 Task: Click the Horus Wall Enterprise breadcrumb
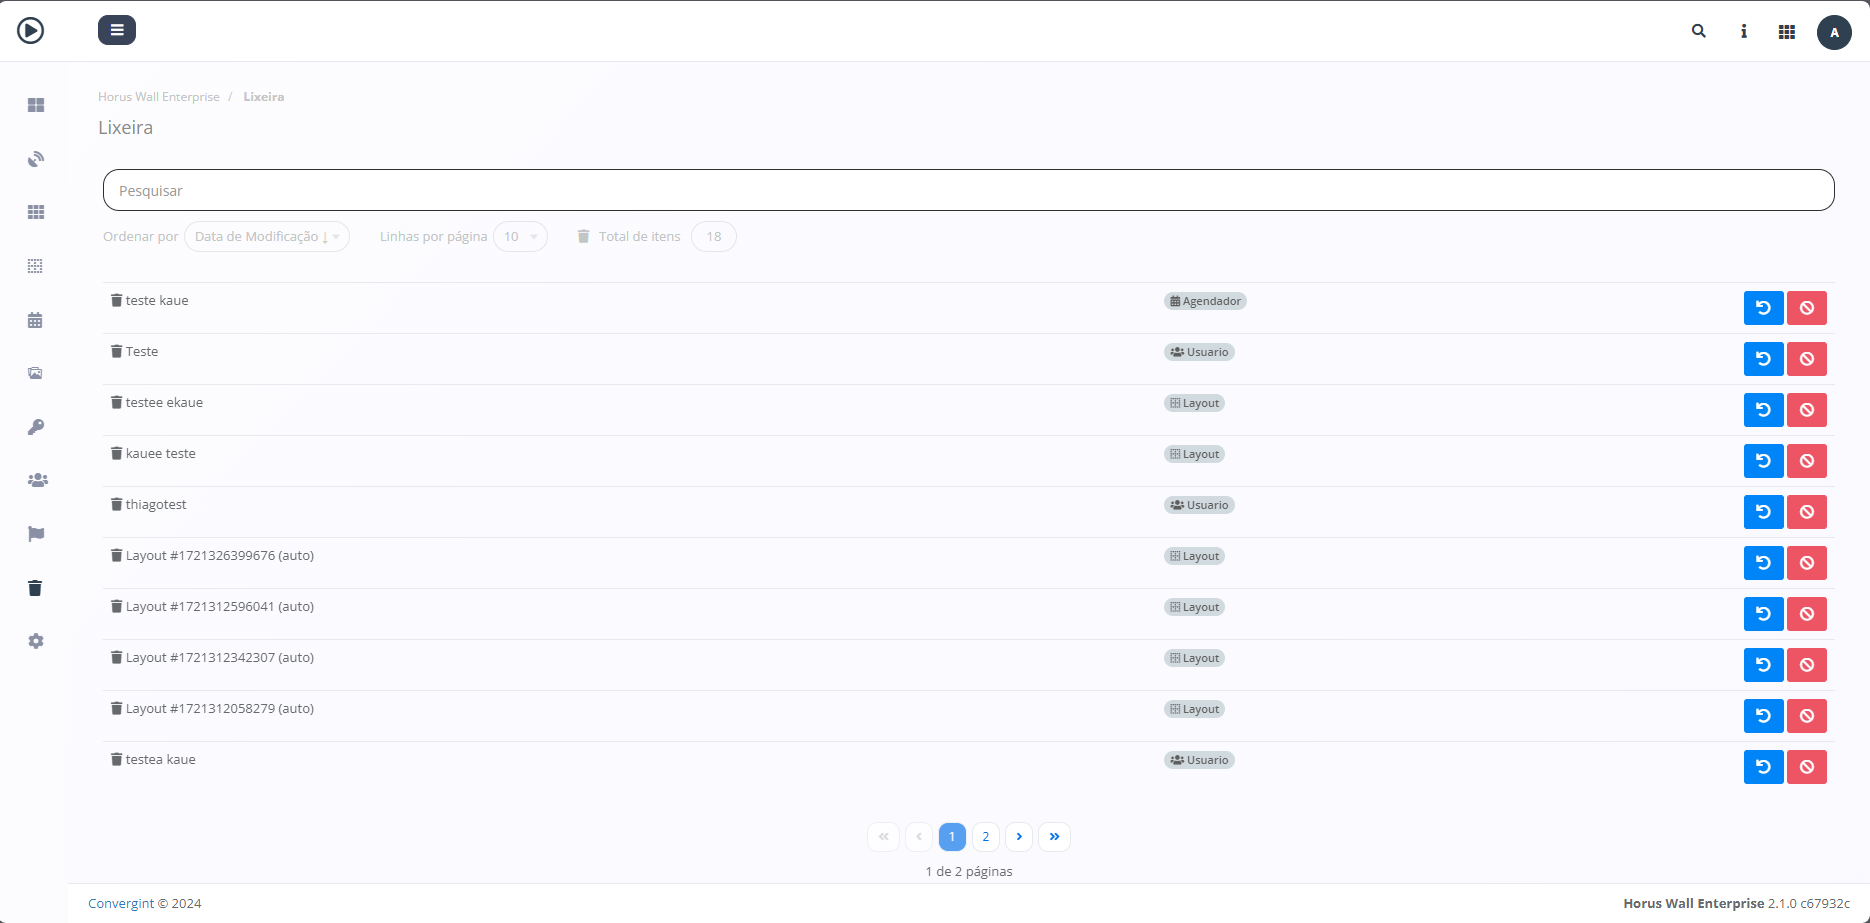point(158,97)
